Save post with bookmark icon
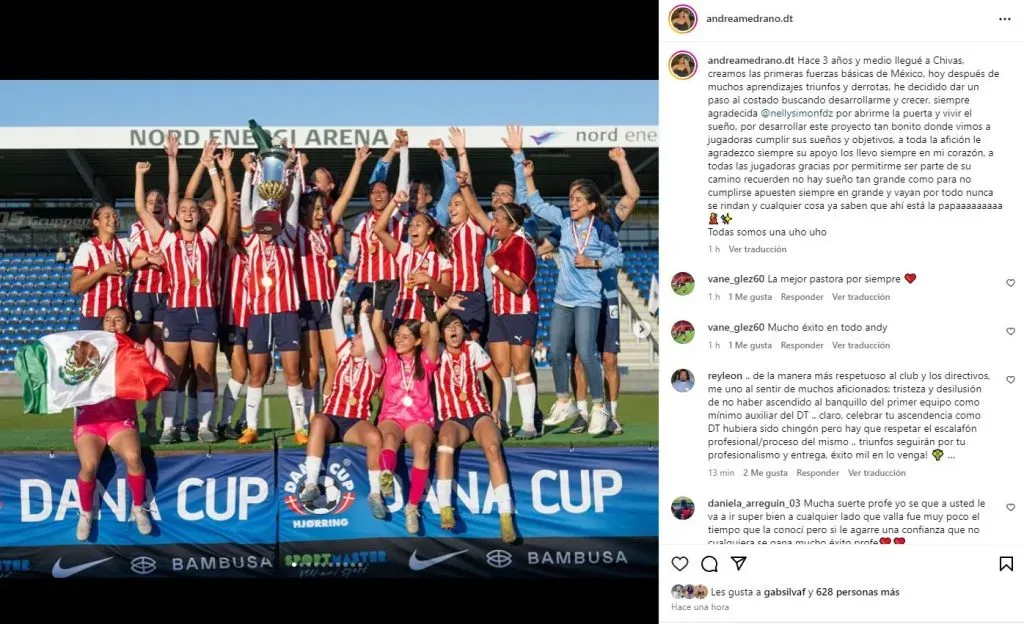 pos(1006,564)
